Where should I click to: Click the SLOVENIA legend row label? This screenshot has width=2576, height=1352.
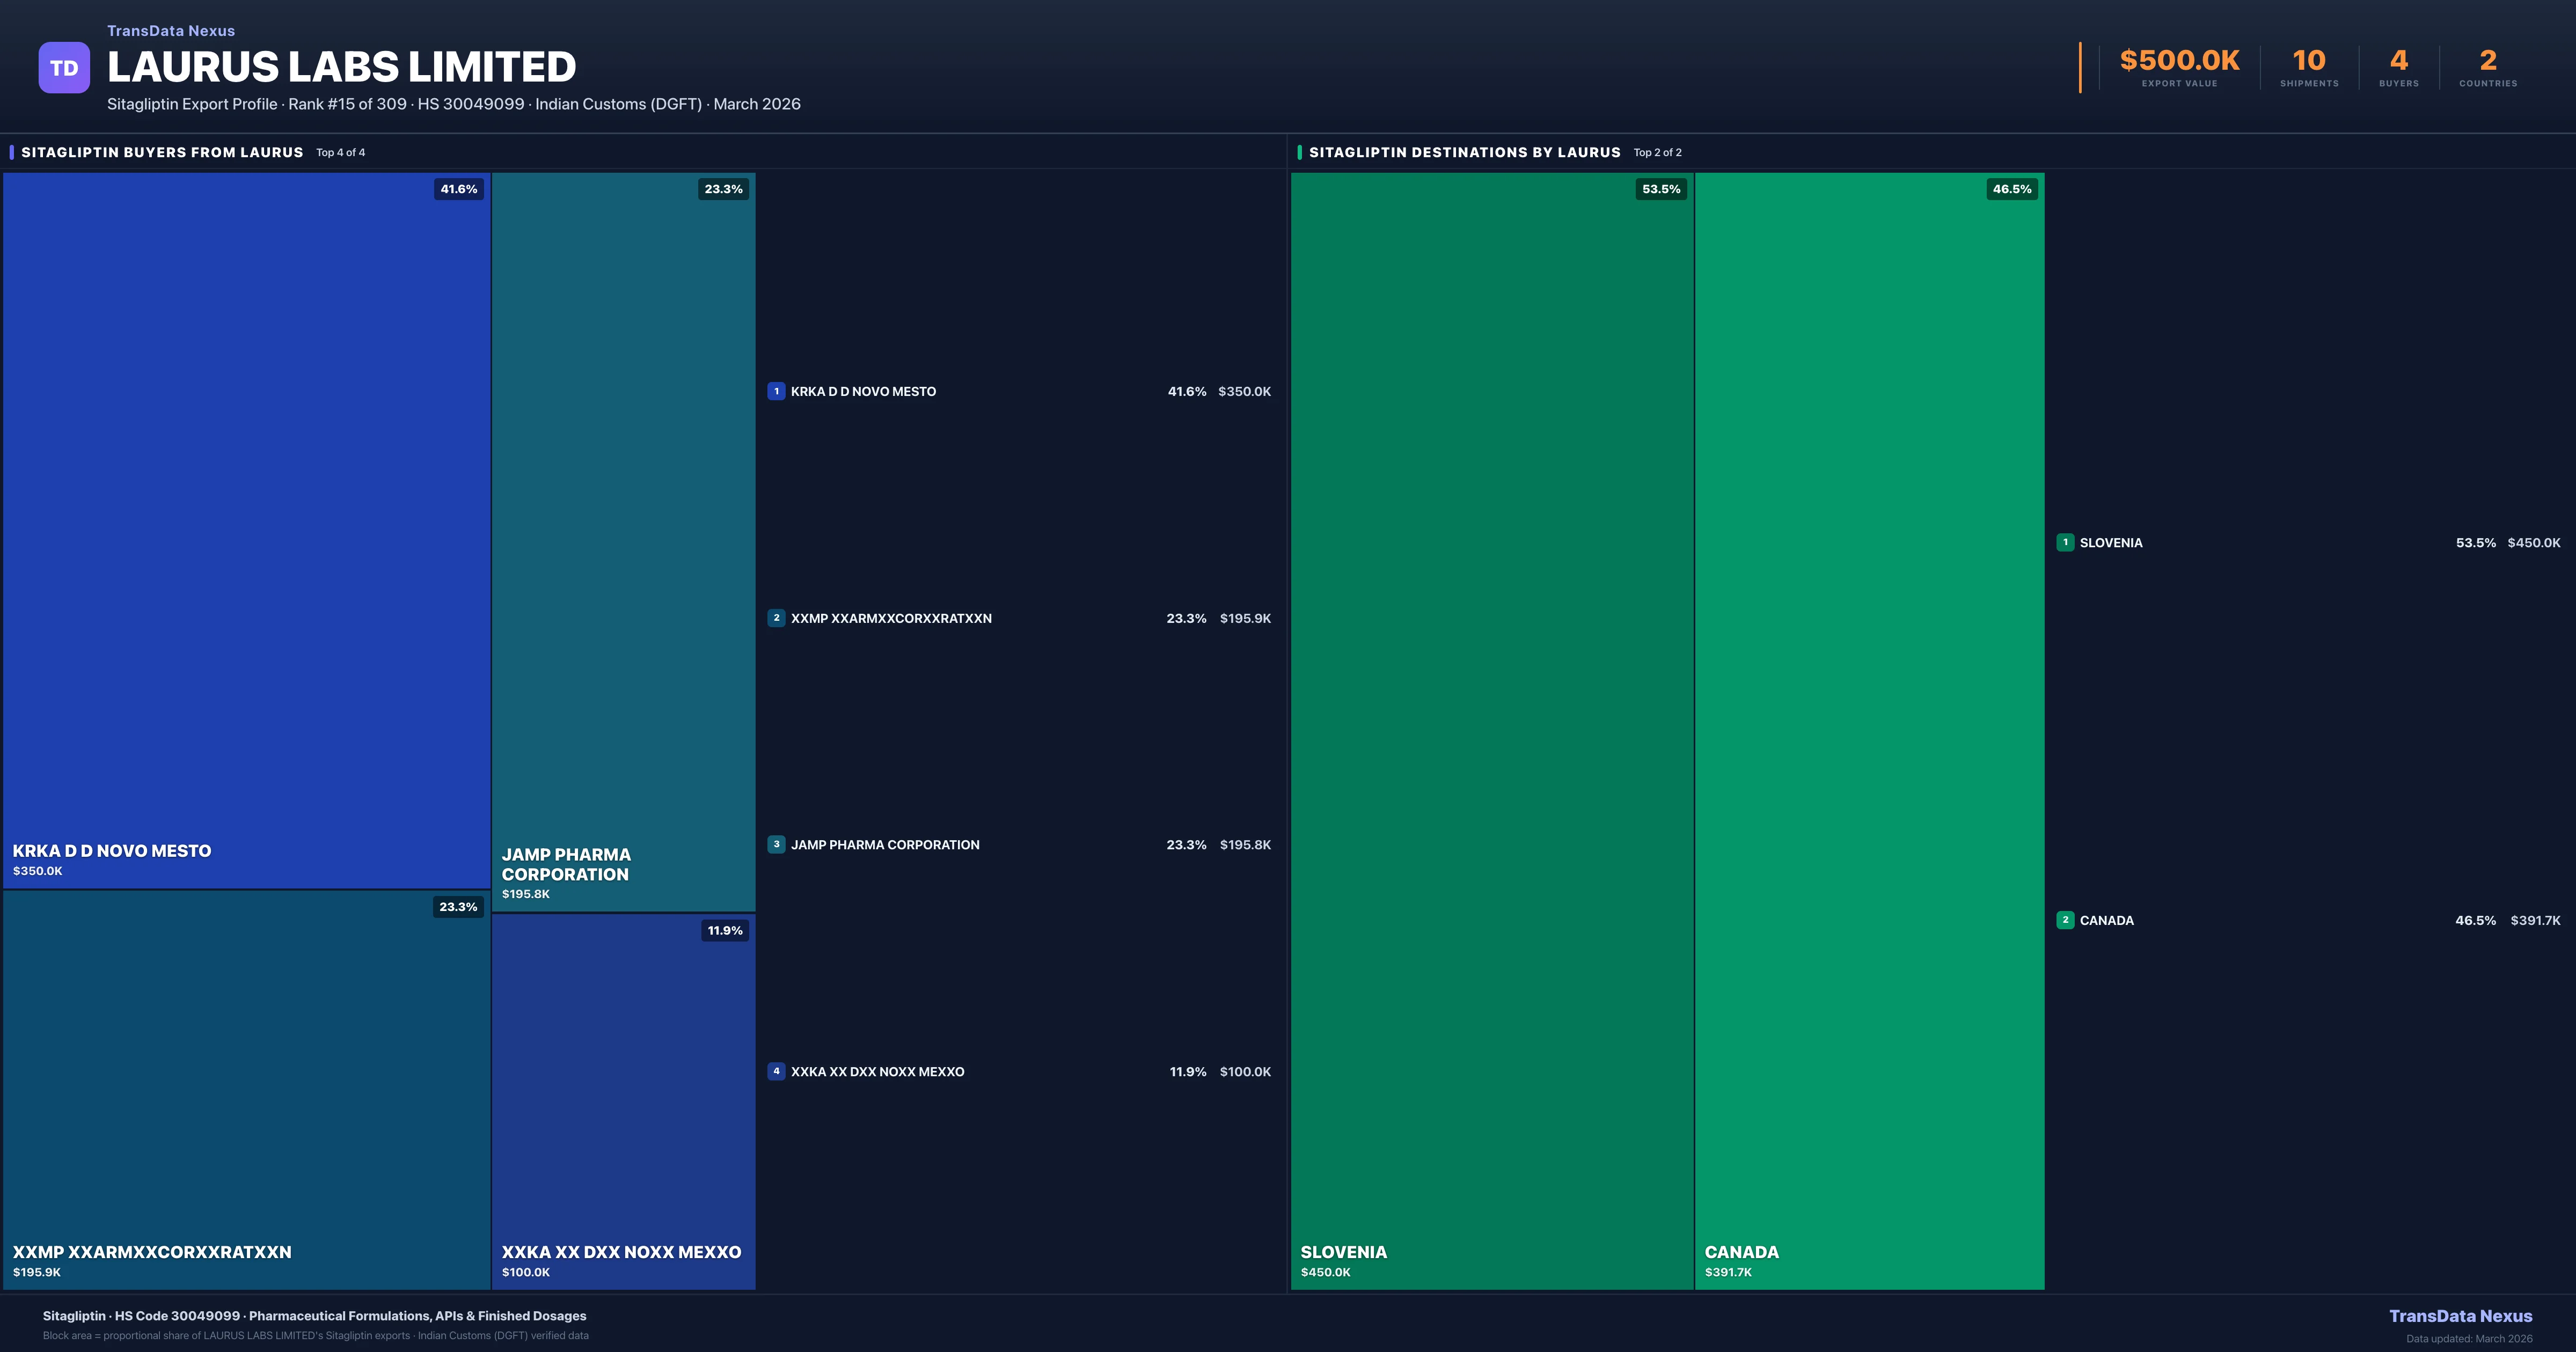coord(2110,543)
